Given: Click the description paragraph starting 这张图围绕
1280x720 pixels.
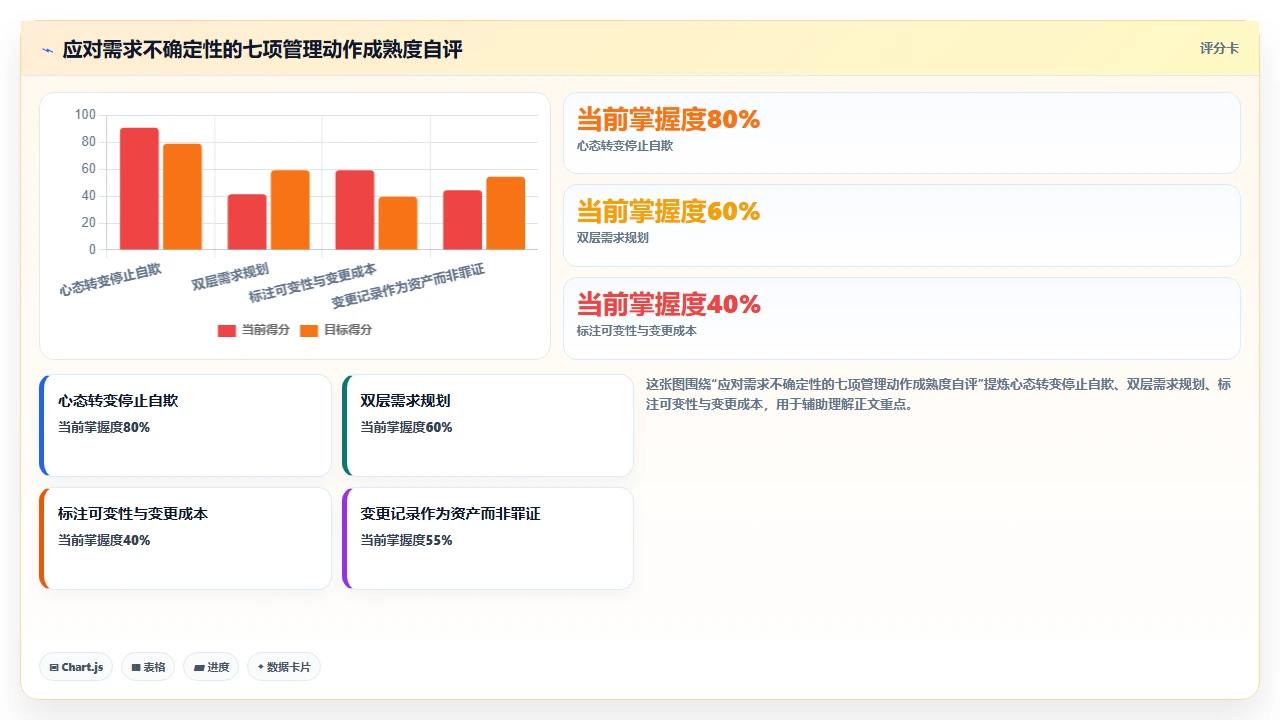Looking at the screenshot, I should click(x=938, y=394).
